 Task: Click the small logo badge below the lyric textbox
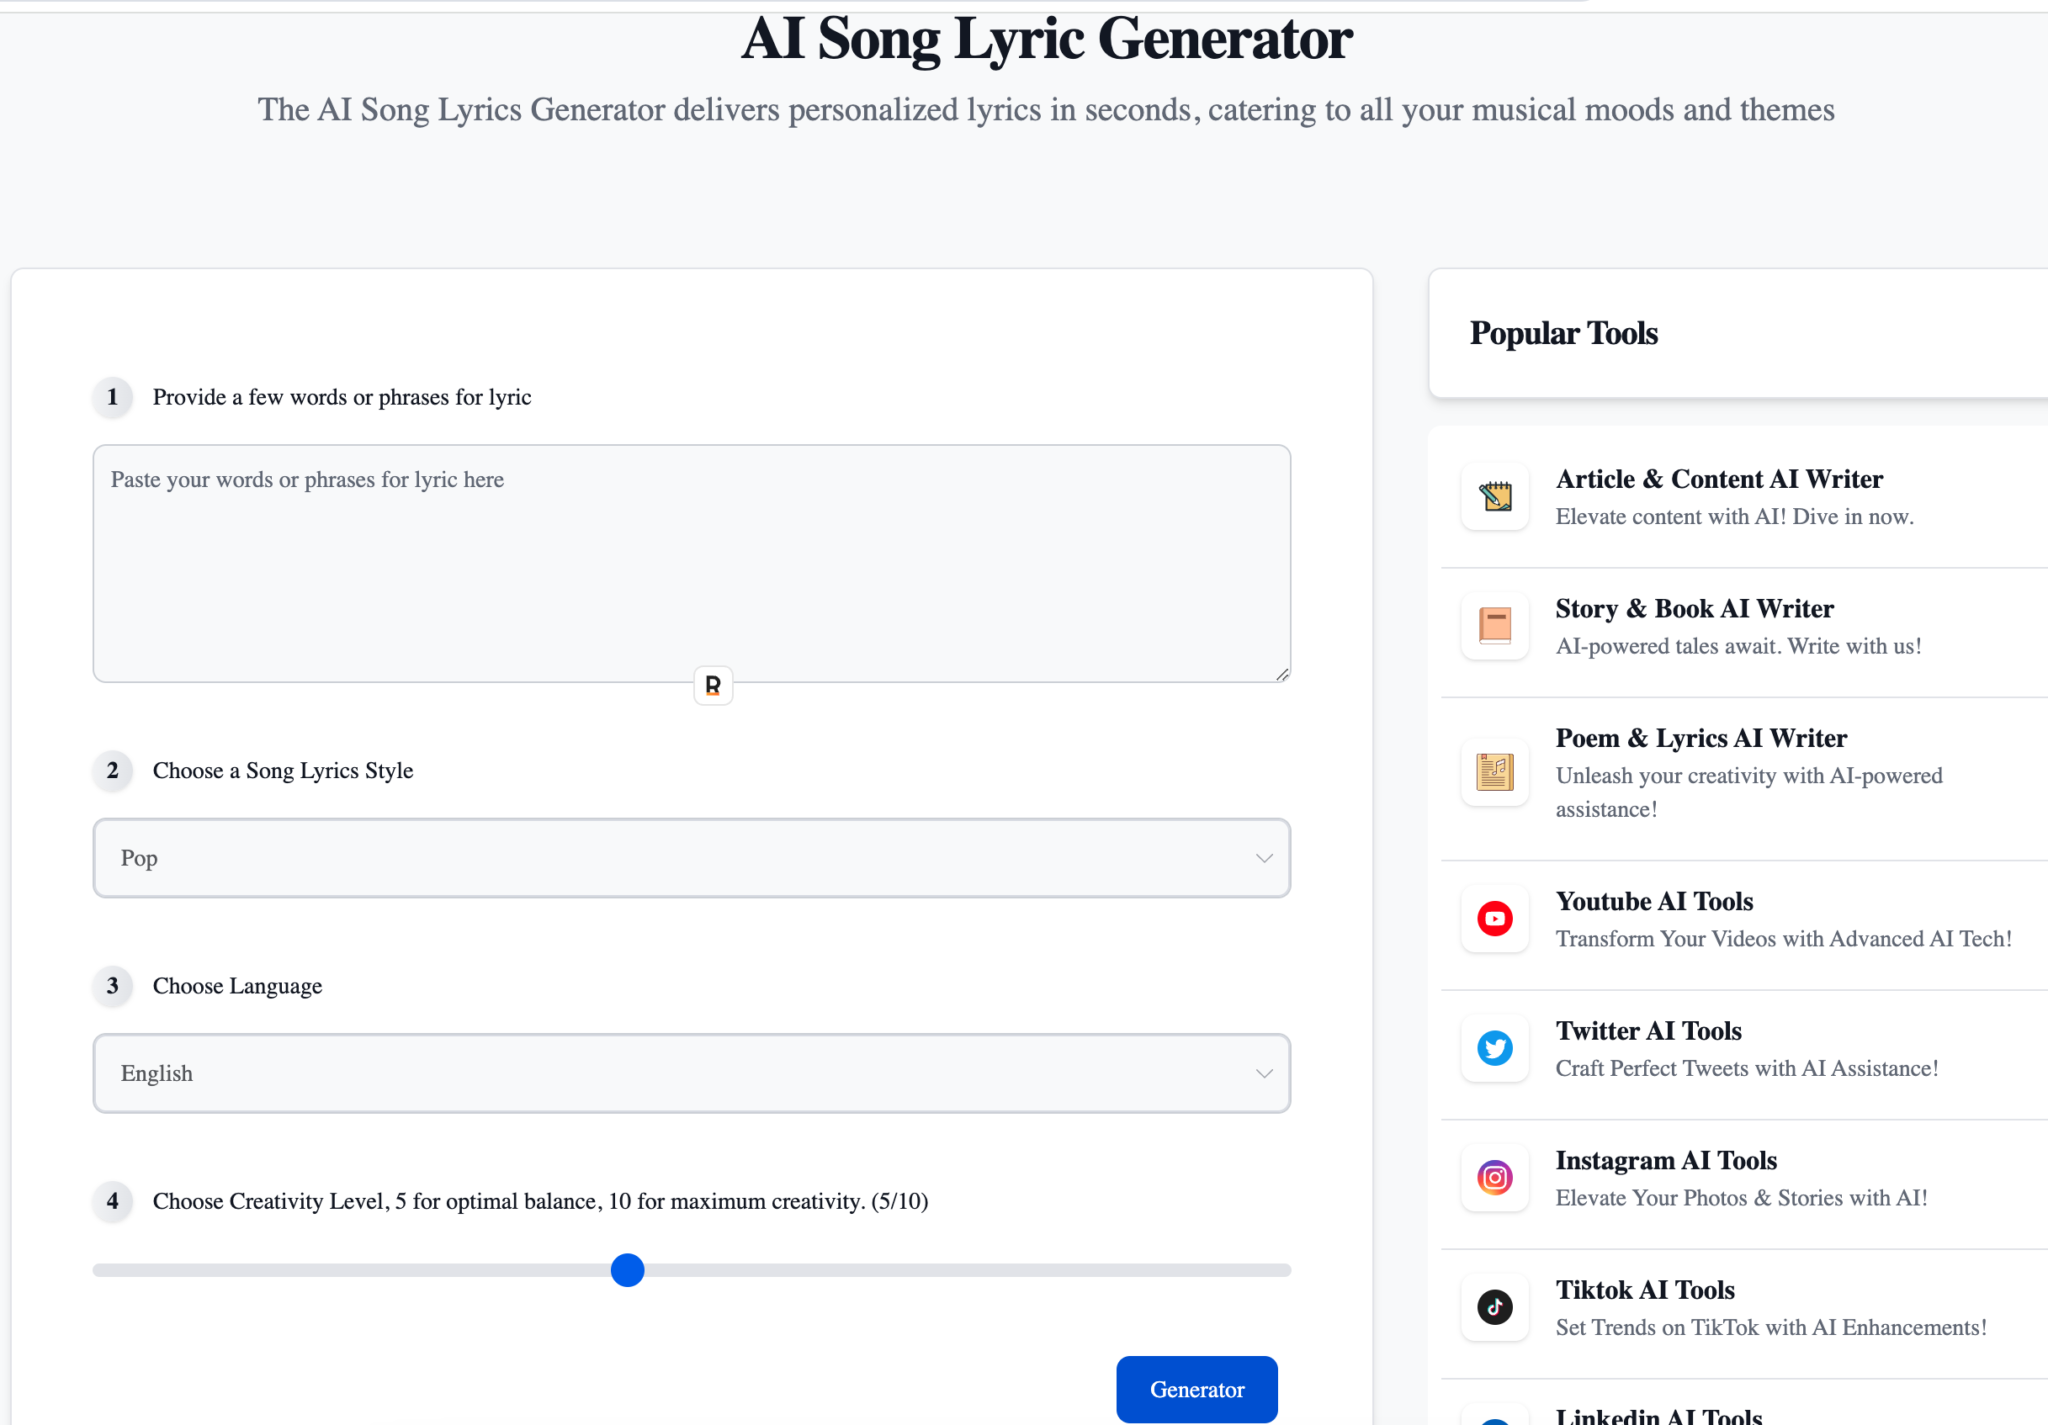click(712, 685)
